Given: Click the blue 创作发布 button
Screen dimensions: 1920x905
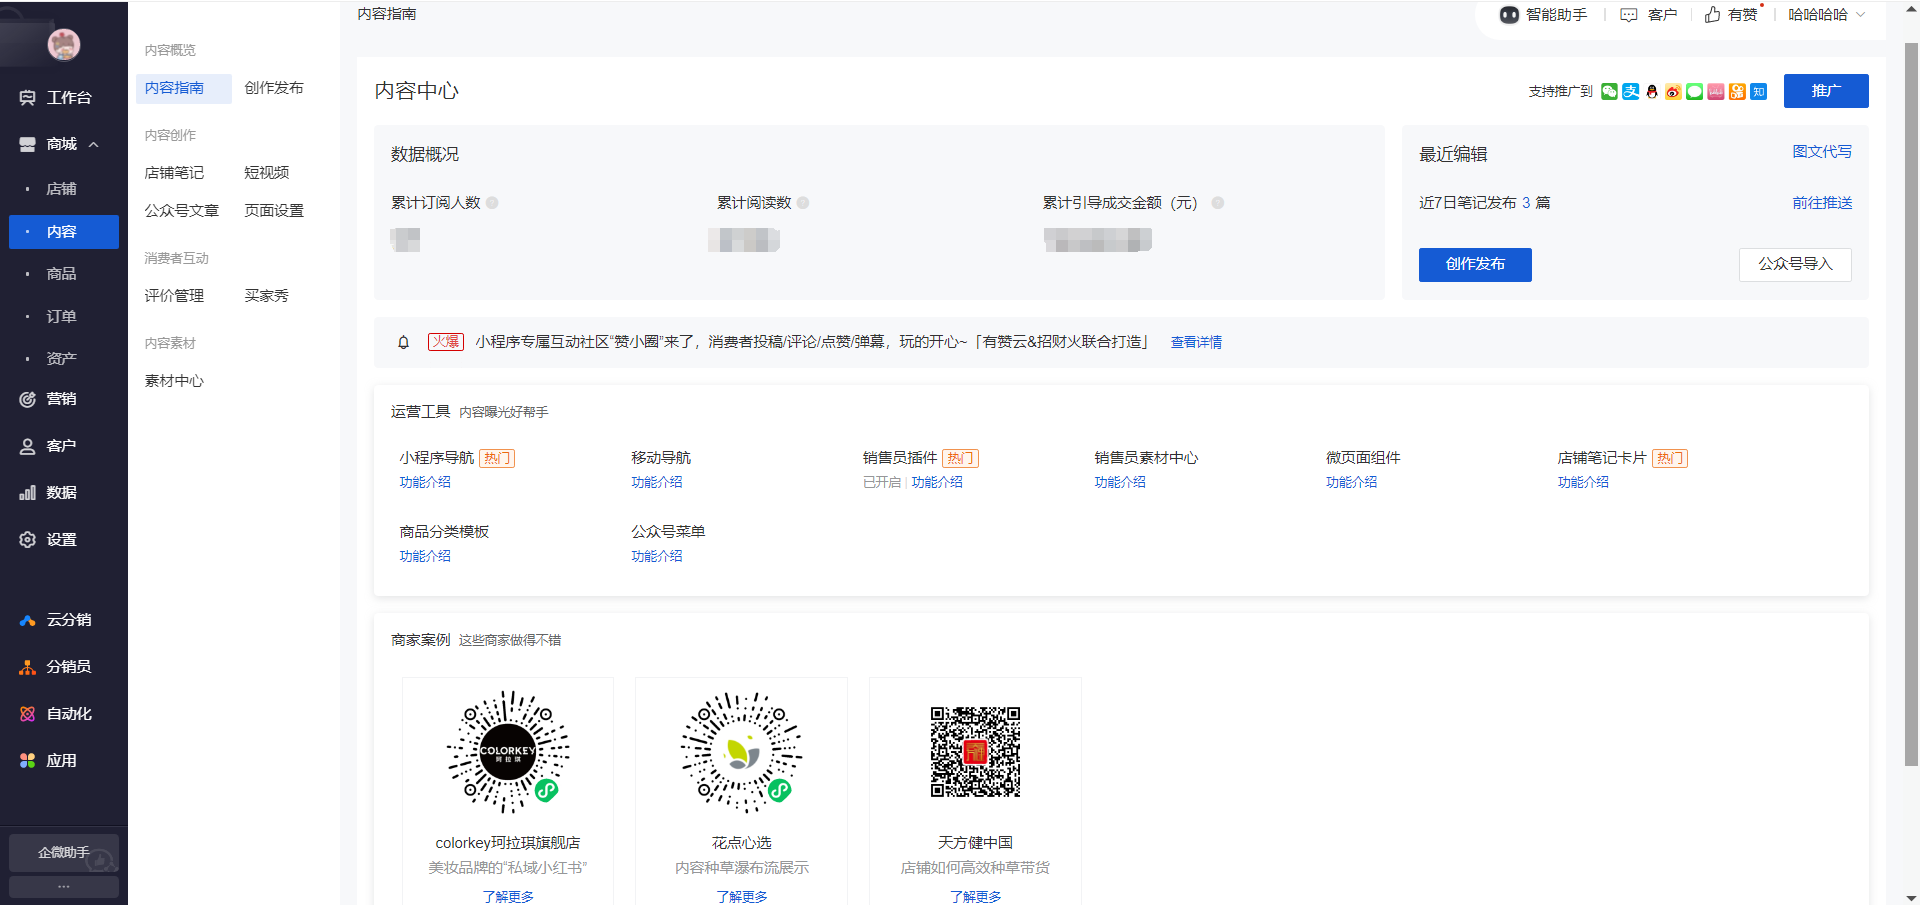Looking at the screenshot, I should click(1475, 265).
